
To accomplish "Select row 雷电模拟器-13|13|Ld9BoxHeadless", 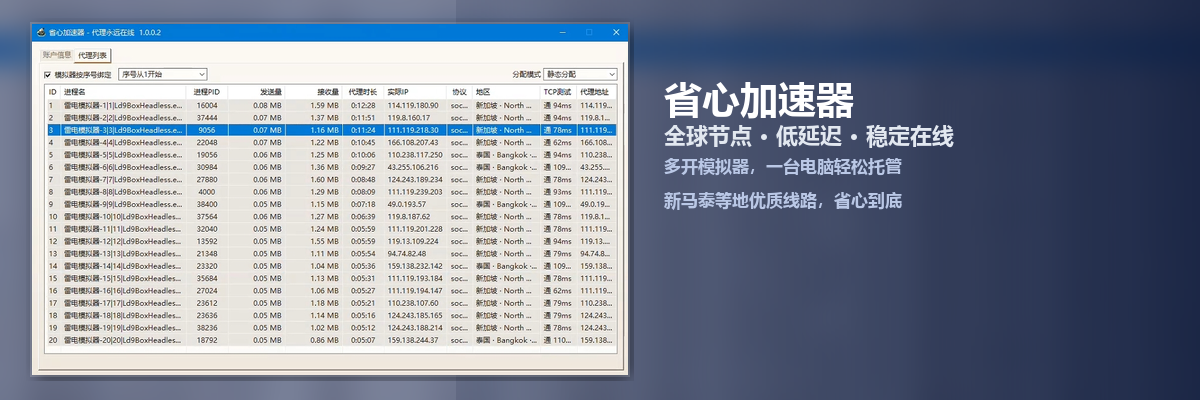I will pyautogui.click(x=331, y=254).
